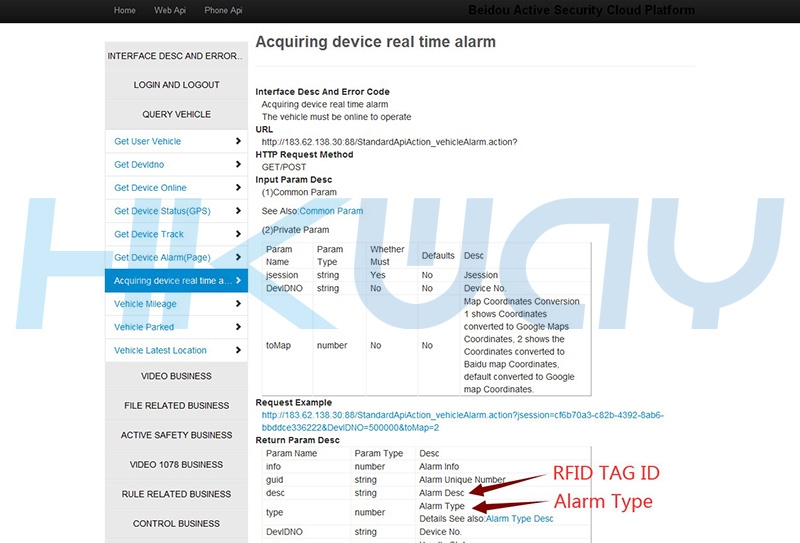Viewport: 800px width, 543px height.
Task: Collapse QUERY VEHICLE section
Action: 177,114
